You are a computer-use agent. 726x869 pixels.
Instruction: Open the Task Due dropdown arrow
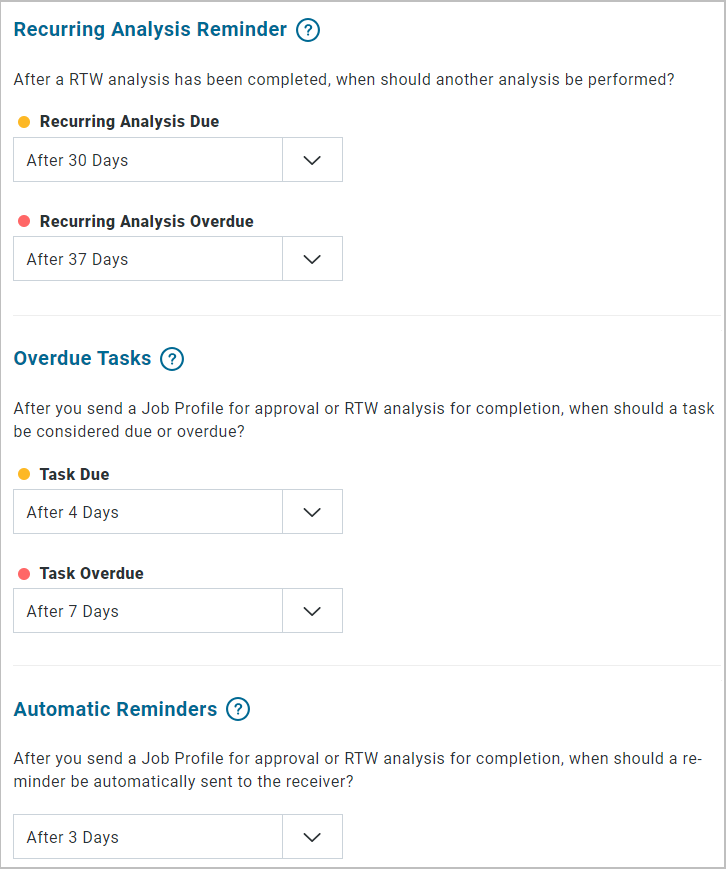[313, 512]
